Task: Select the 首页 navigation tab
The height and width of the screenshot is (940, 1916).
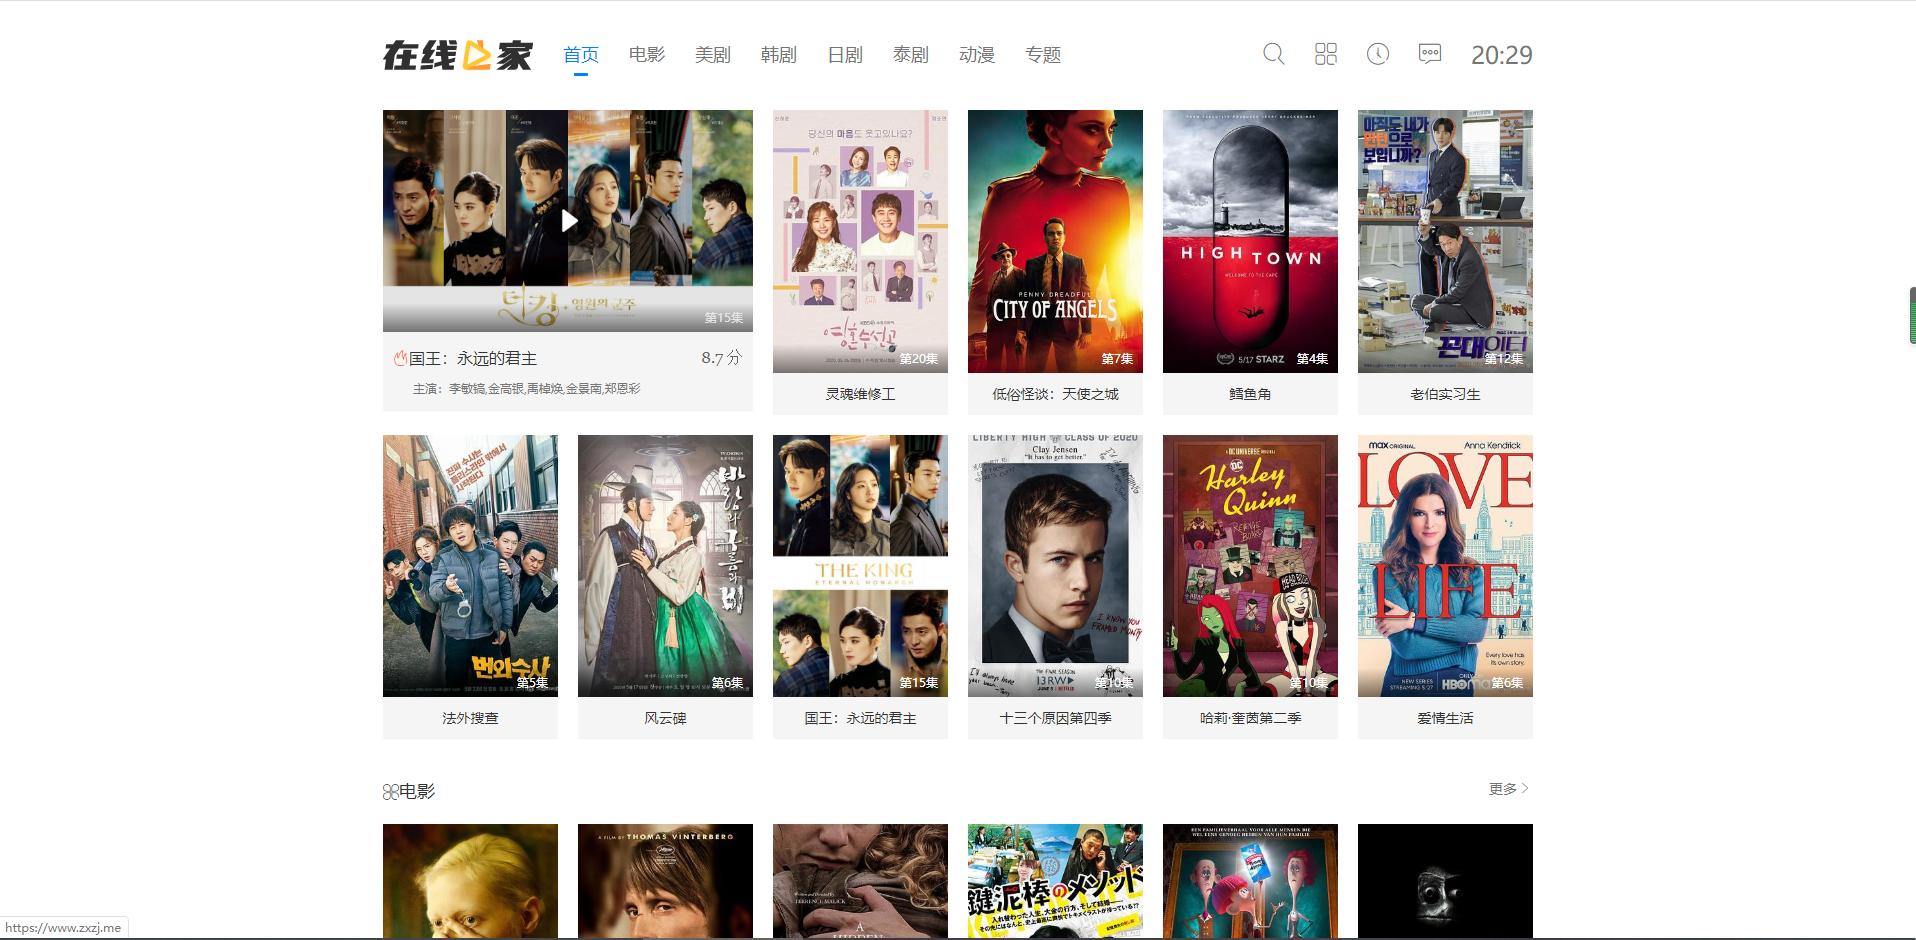Action: 581,55
